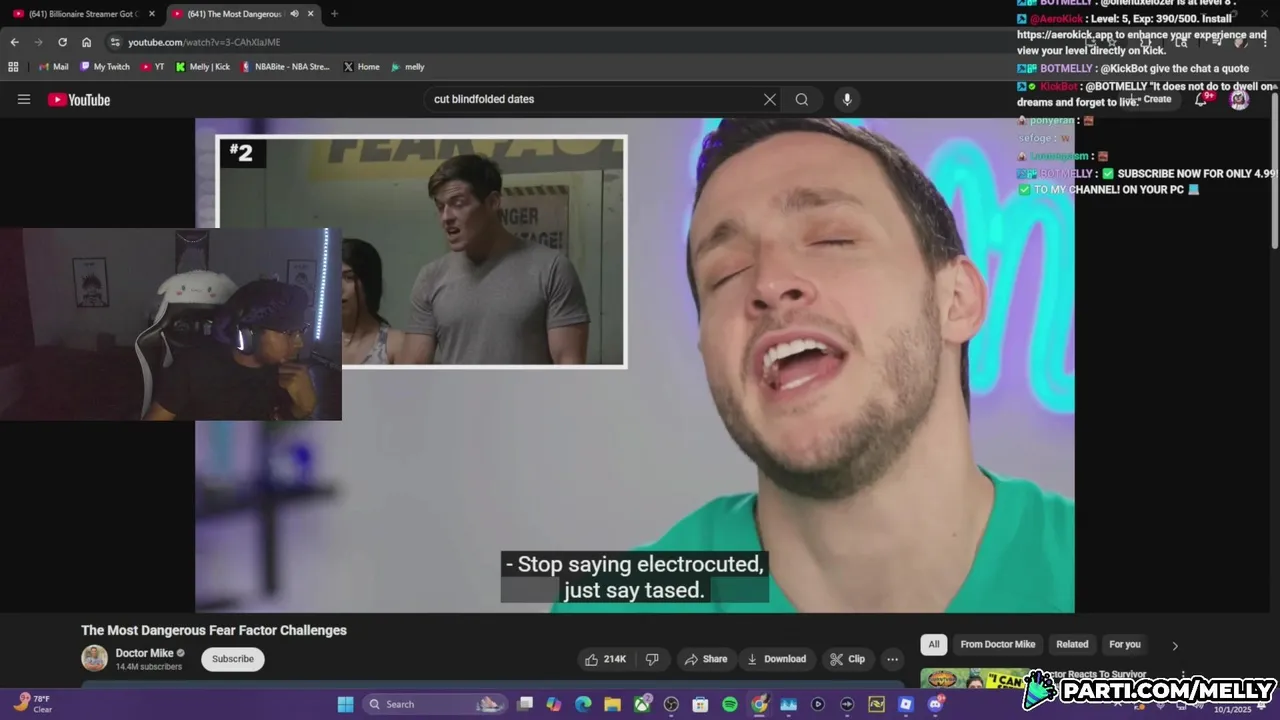Viewport: 1280px width, 720px height.
Task: Open the Windows Start menu
Action: [345, 704]
